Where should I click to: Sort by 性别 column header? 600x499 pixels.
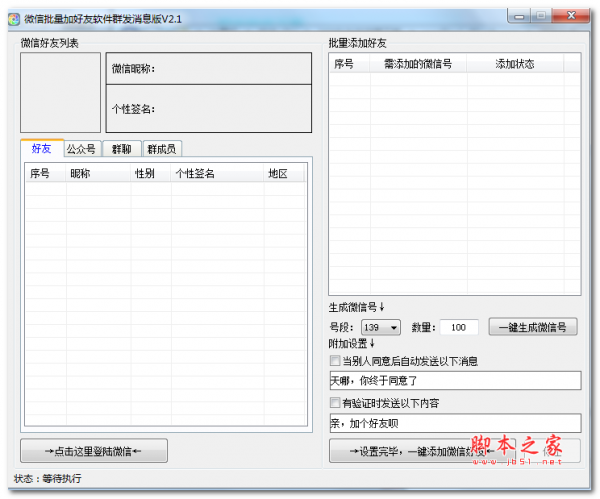(151, 173)
